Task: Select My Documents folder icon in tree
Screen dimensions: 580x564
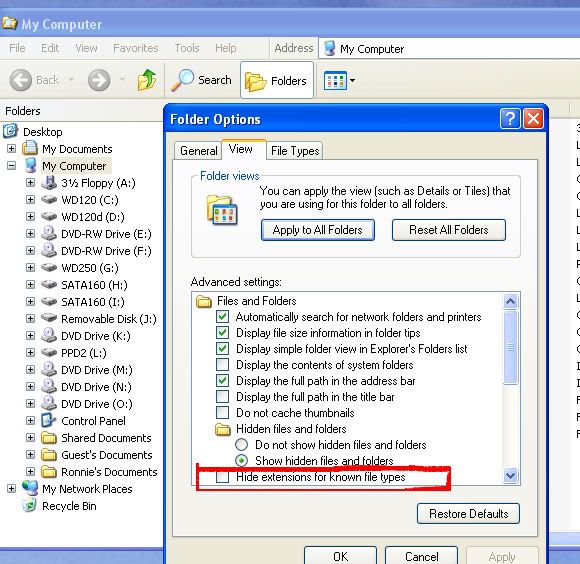Action: click(x=30, y=148)
